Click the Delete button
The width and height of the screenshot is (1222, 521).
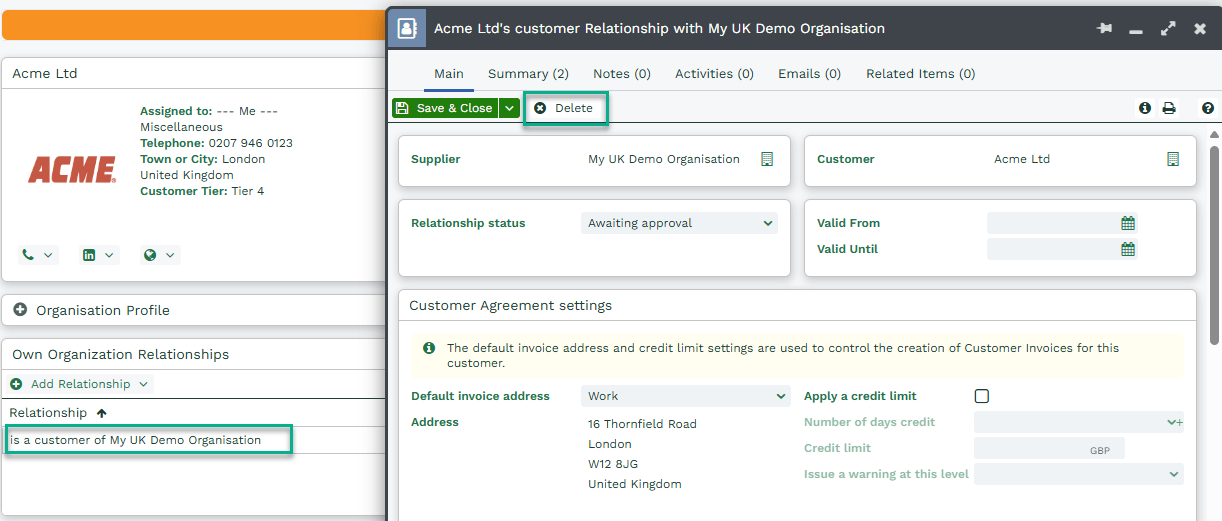point(564,108)
